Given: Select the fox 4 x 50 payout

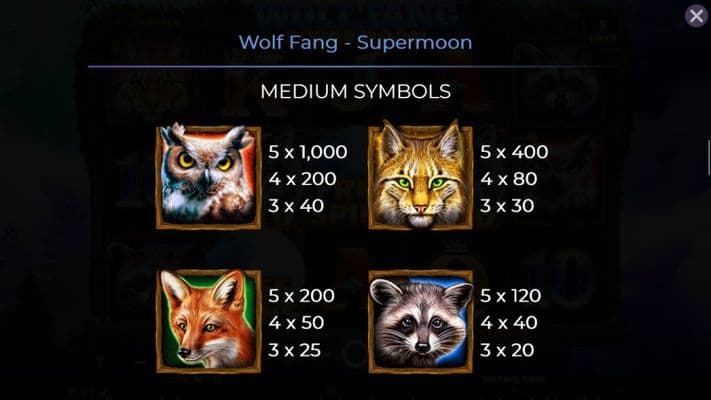Looking at the screenshot, I should (x=296, y=323).
